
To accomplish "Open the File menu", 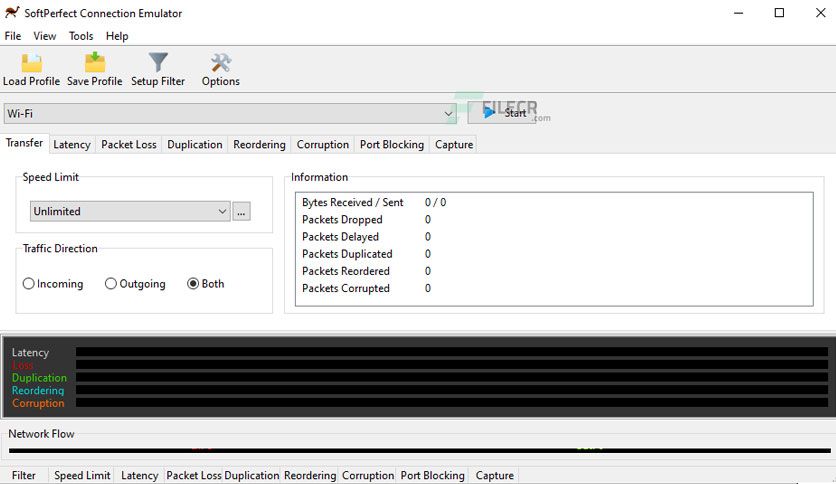I will [x=13, y=36].
